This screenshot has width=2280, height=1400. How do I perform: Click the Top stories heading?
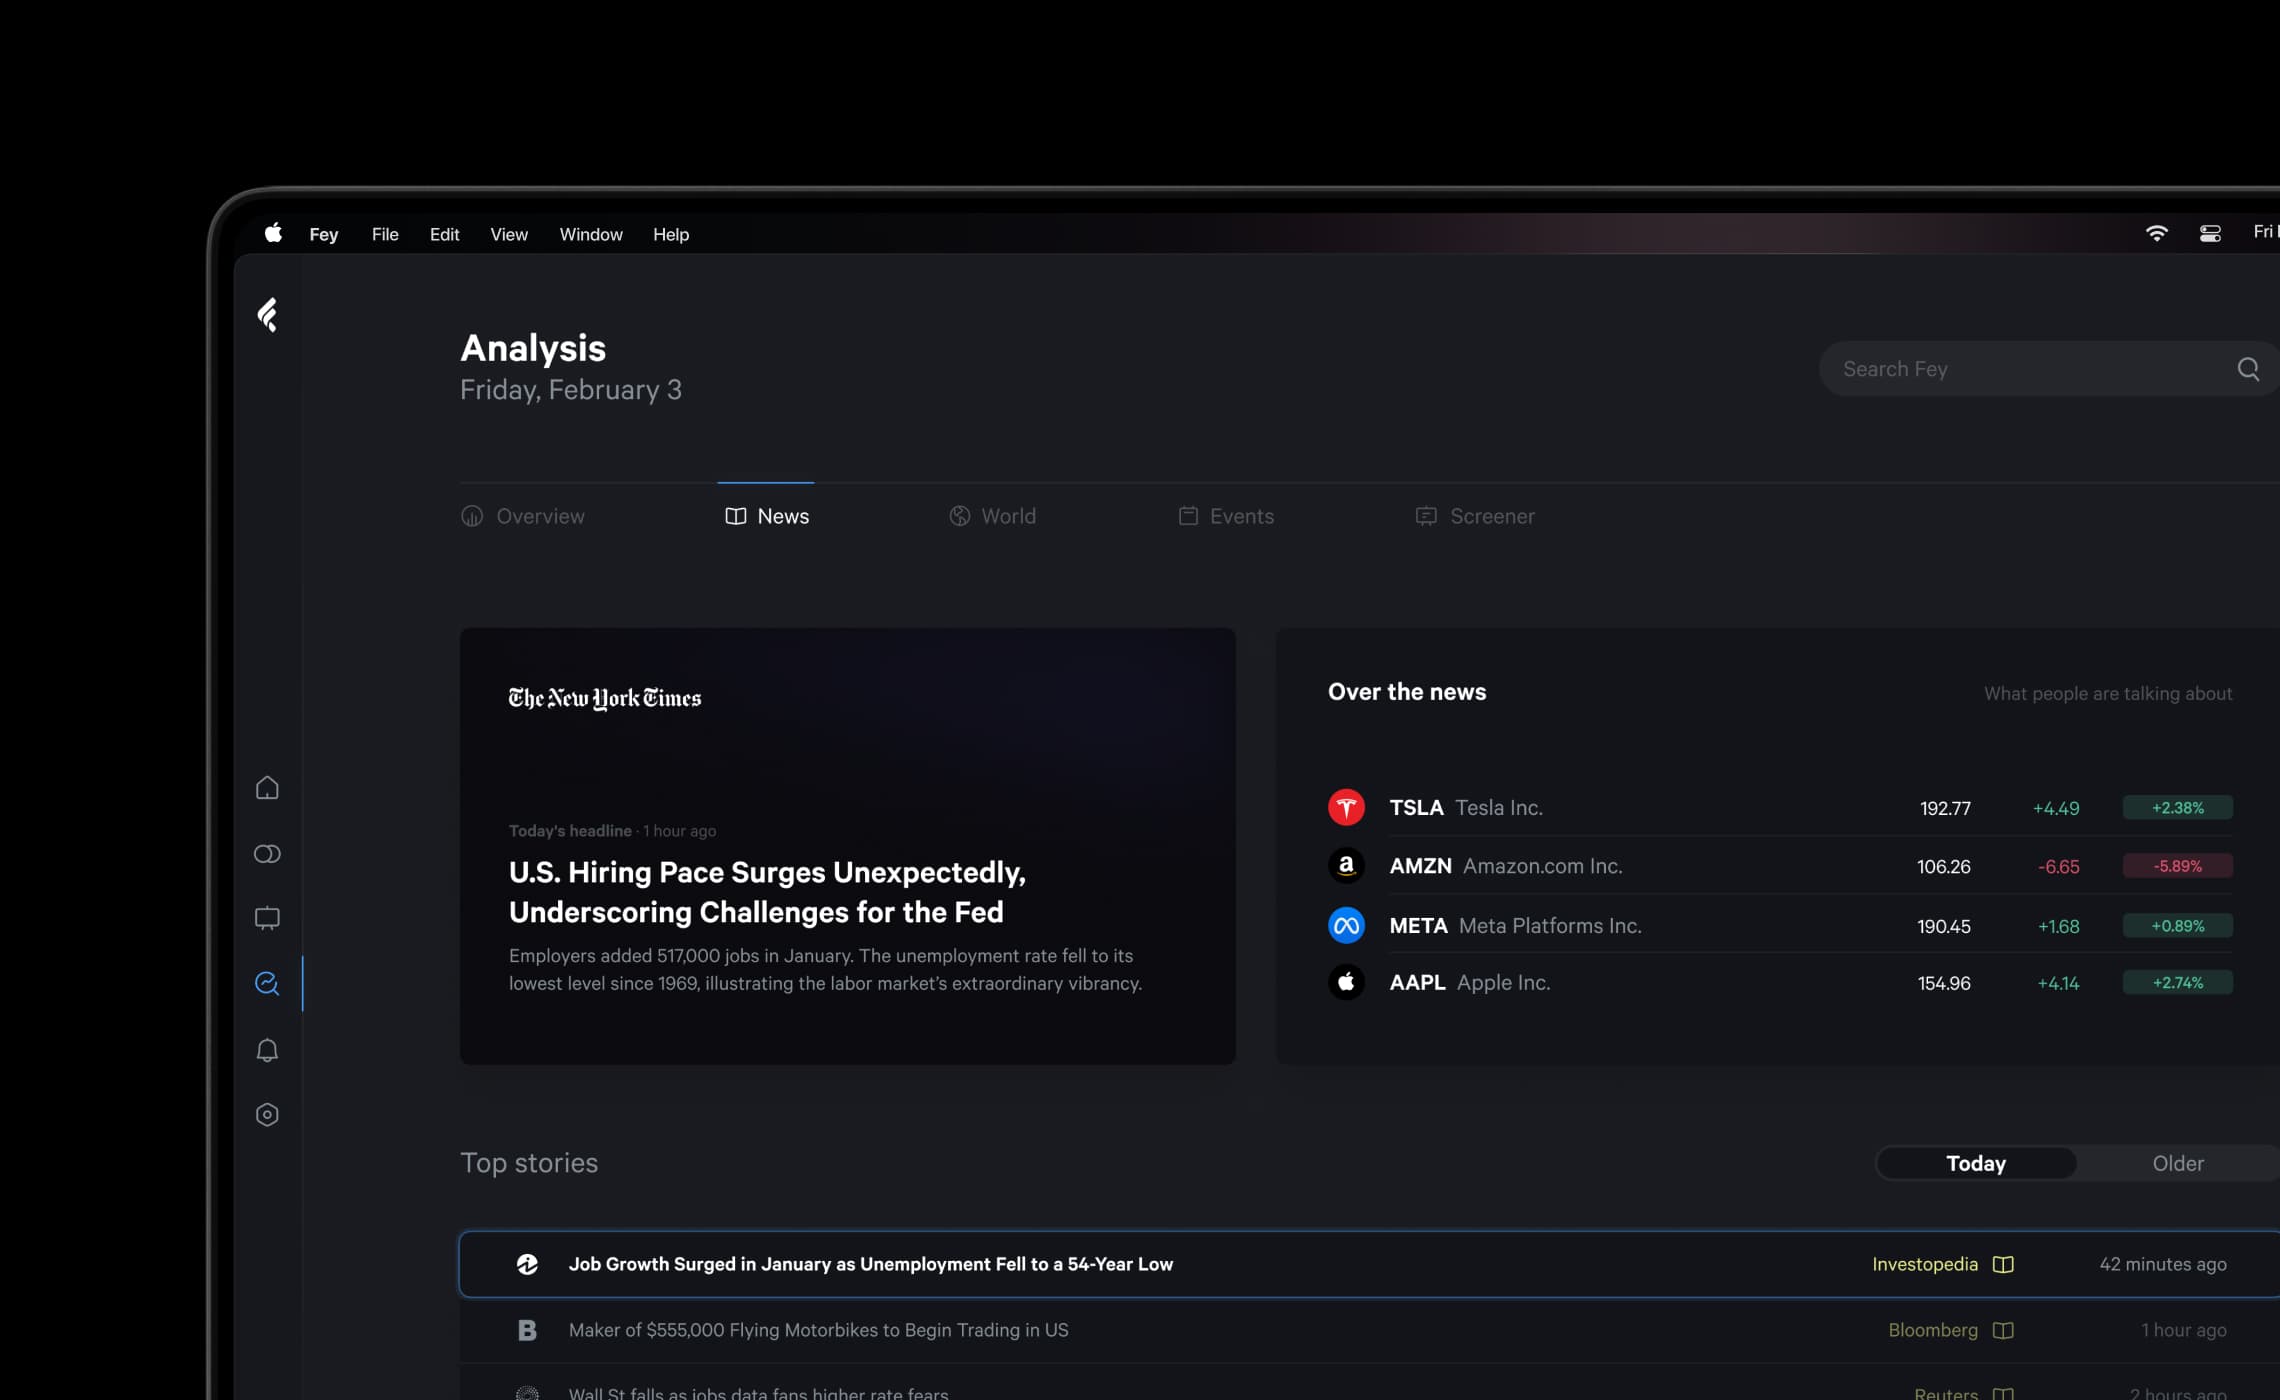pyautogui.click(x=529, y=1162)
